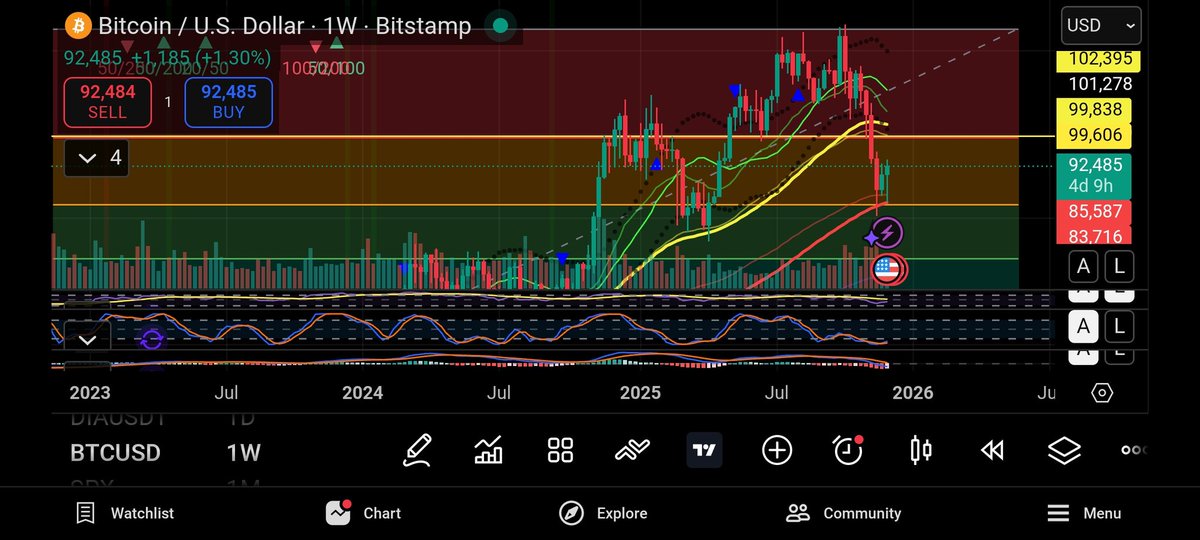Viewport: 1200px width, 540px height.
Task: Tap the 2025 label on time axis
Action: coord(640,393)
